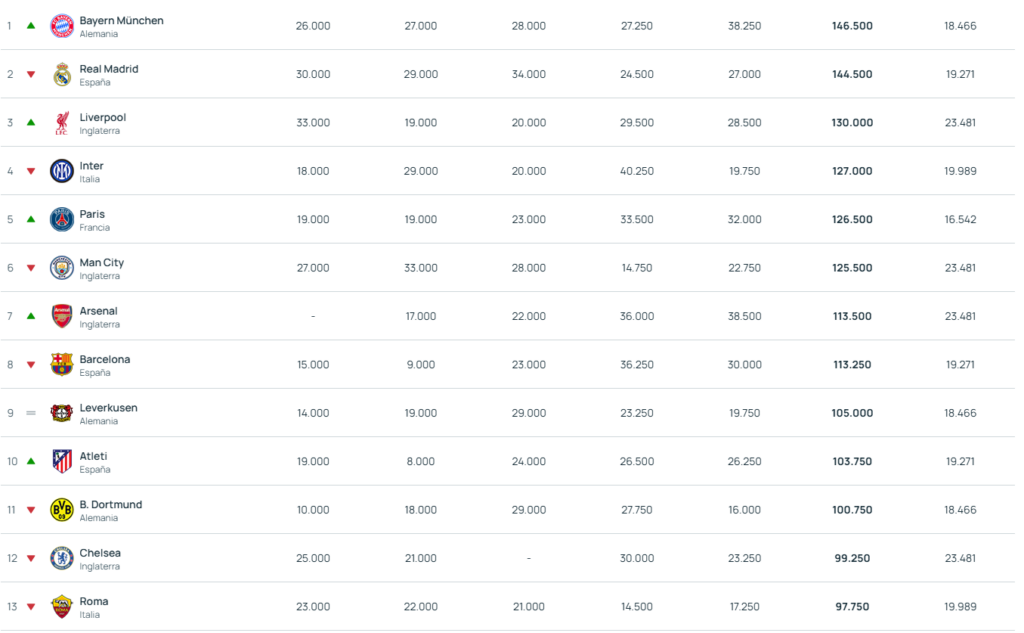Click the Roma club crest

[62, 606]
